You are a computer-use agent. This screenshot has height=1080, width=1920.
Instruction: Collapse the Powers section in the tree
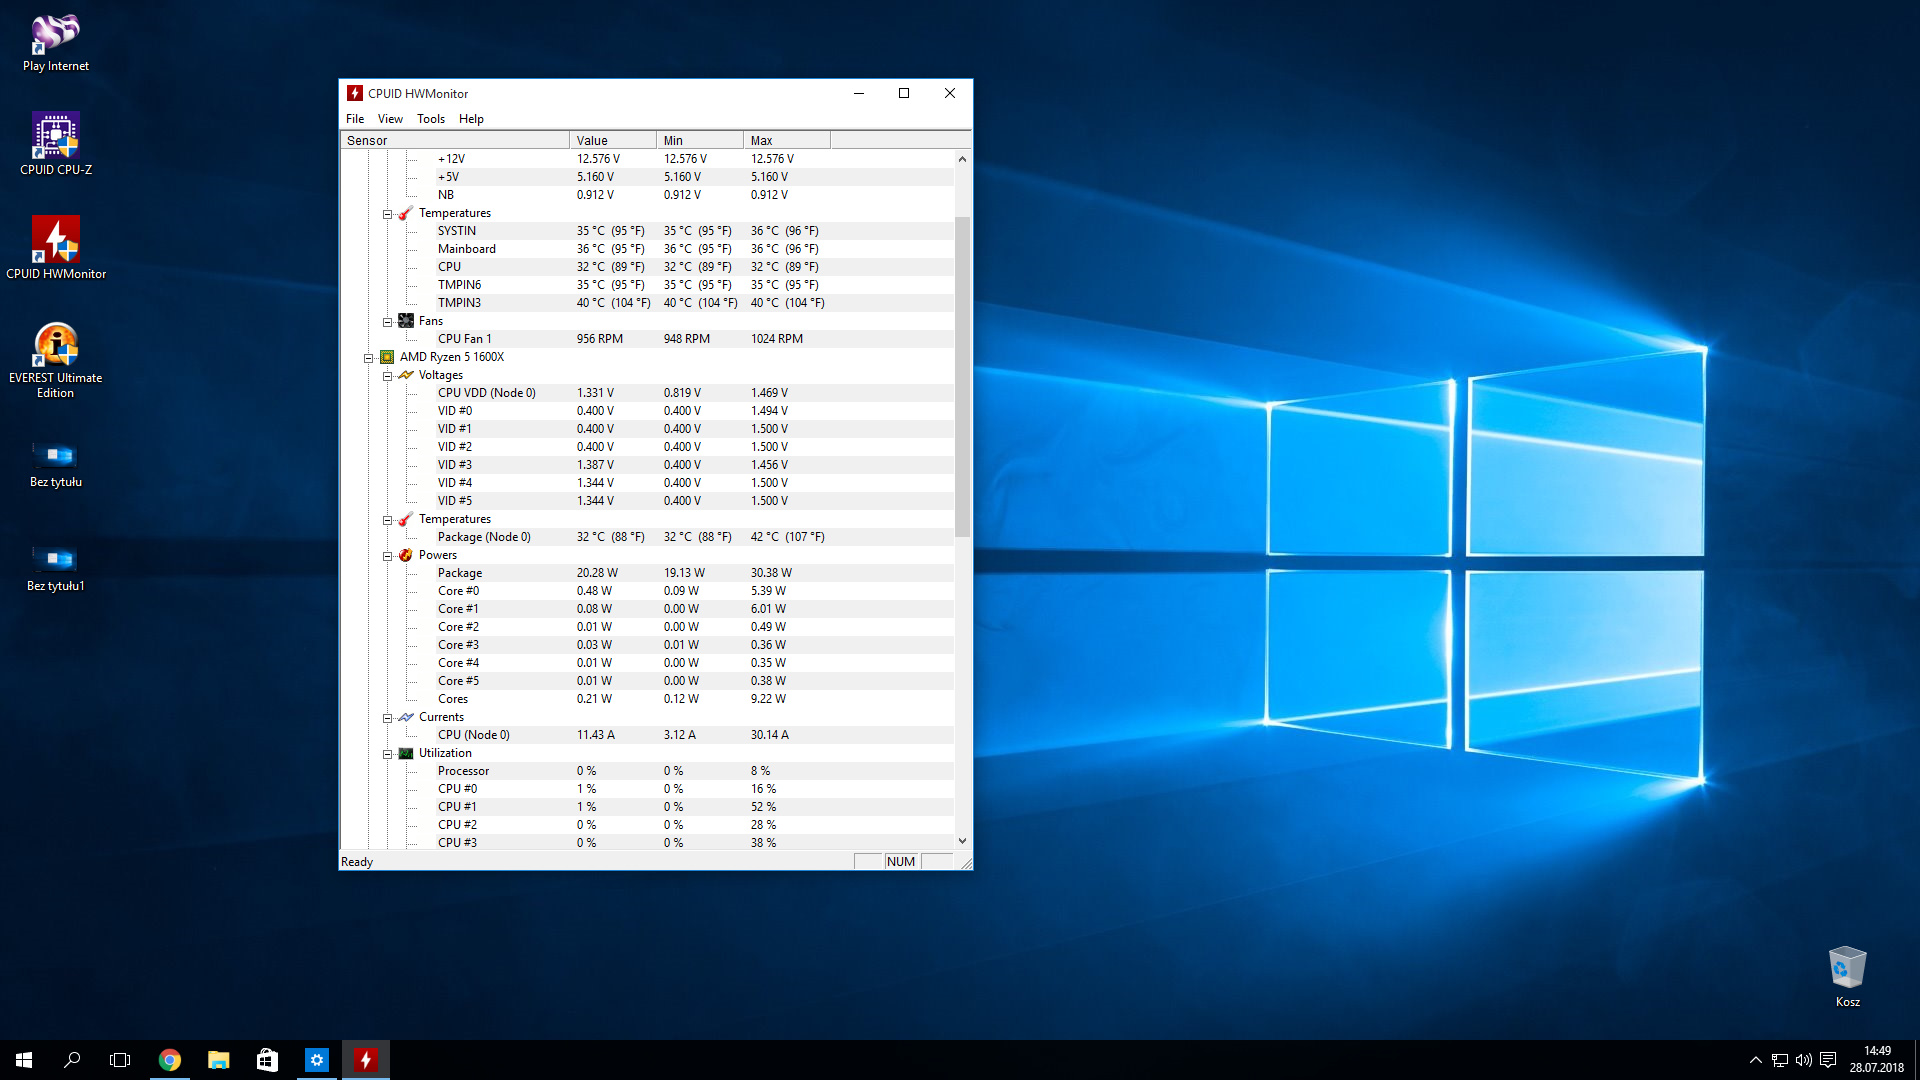pyautogui.click(x=387, y=556)
